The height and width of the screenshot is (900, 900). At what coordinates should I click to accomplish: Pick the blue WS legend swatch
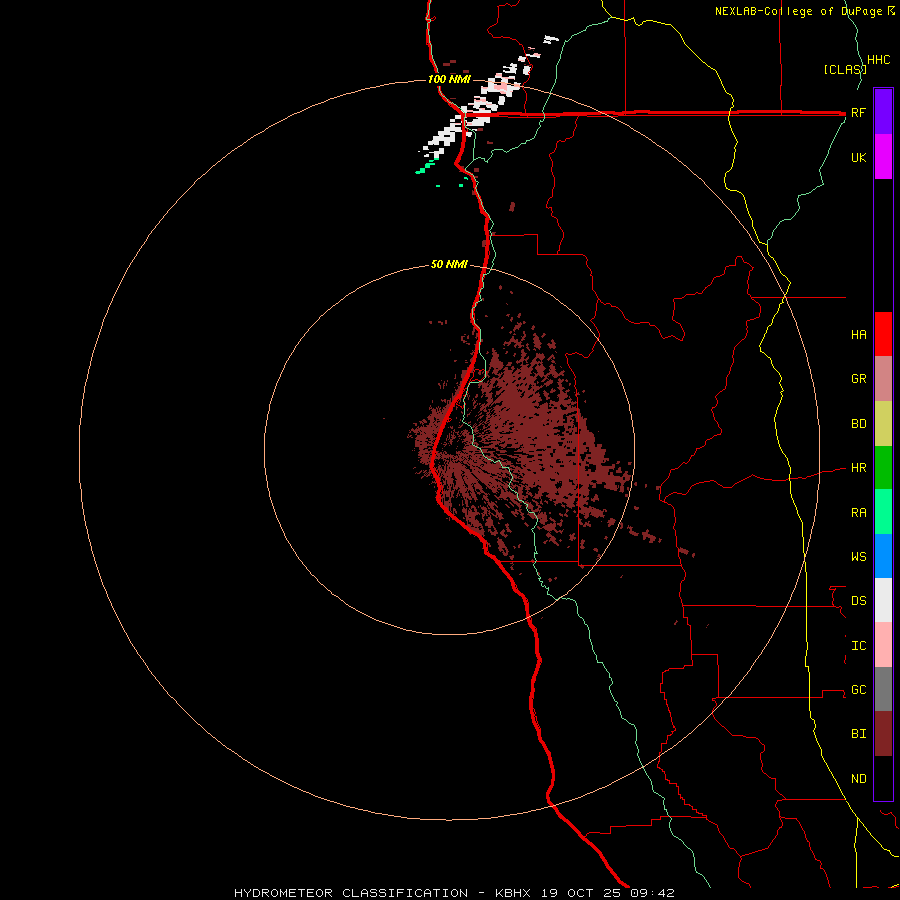[883, 556]
